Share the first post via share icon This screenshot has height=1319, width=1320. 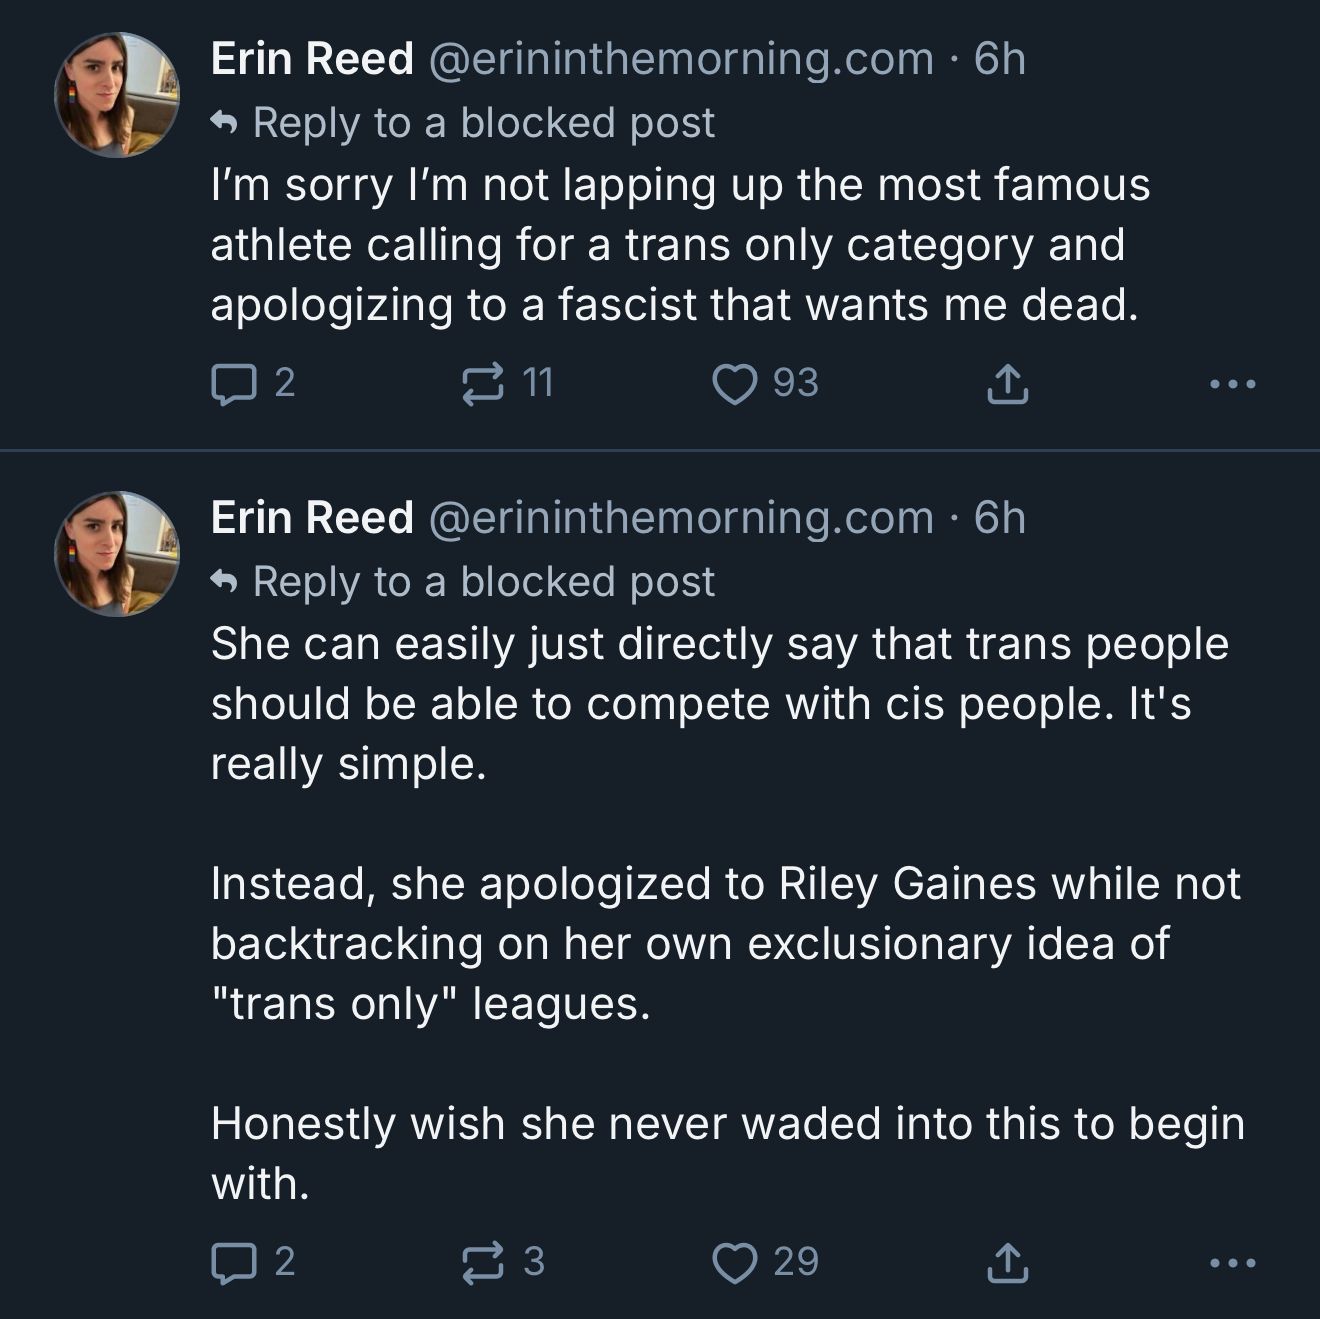[x=1007, y=384]
